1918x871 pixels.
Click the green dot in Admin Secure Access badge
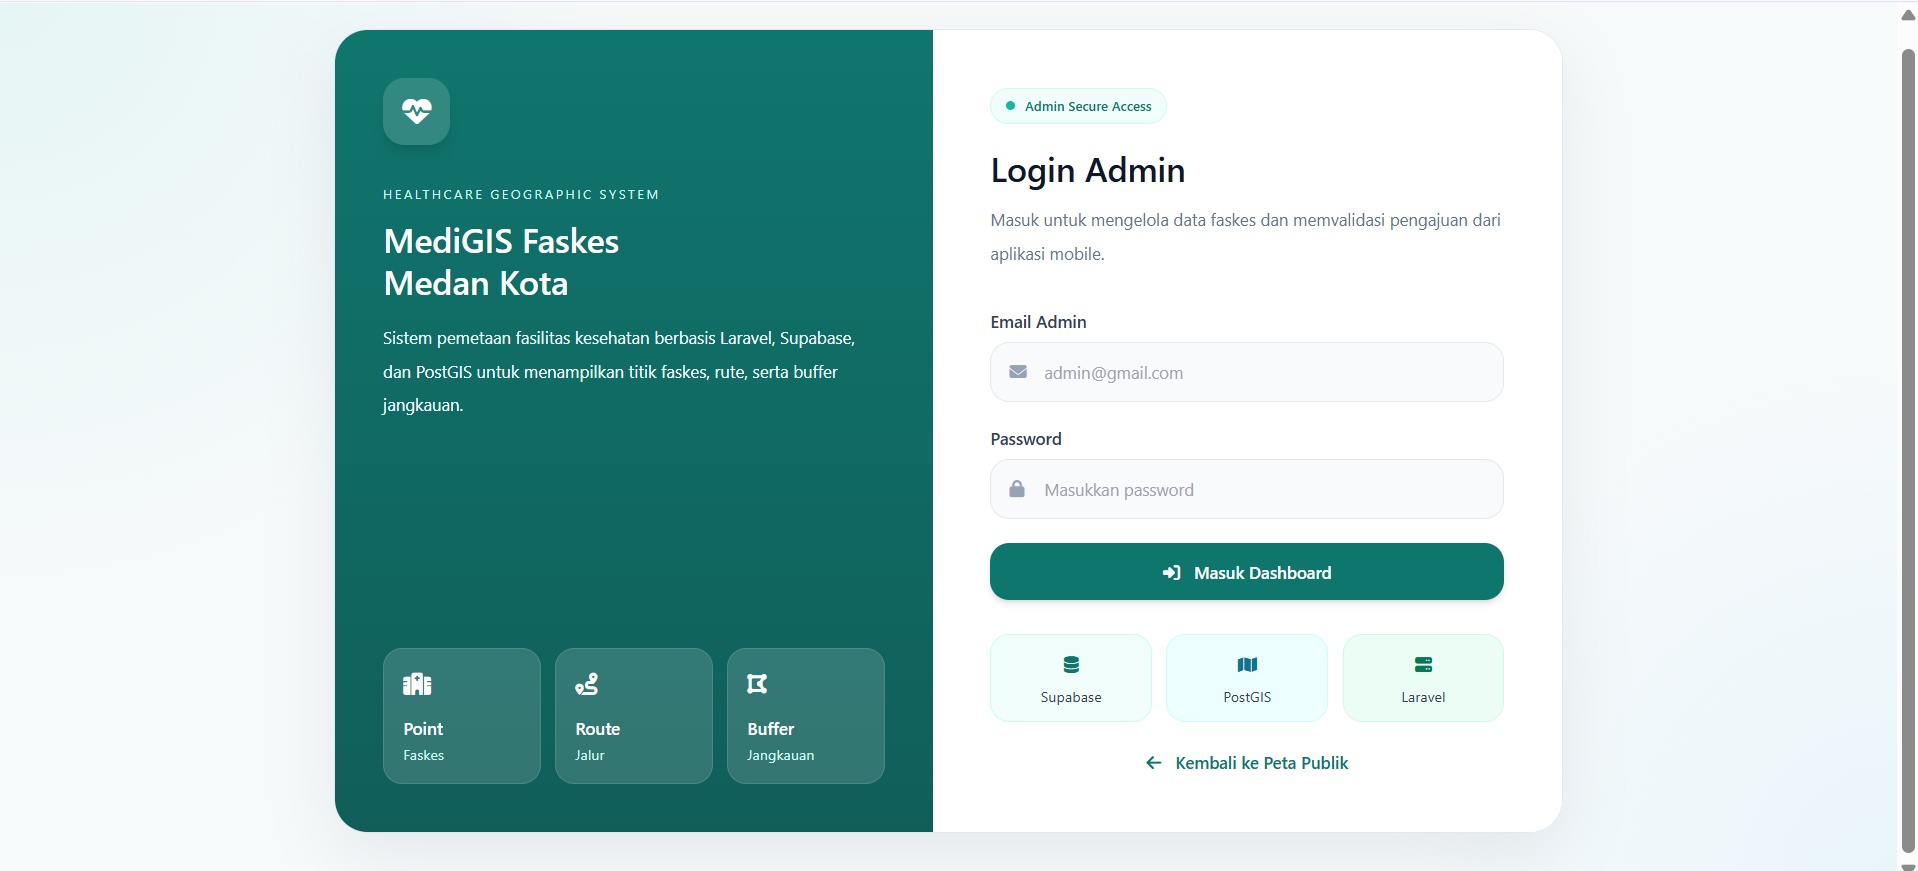tap(1010, 106)
